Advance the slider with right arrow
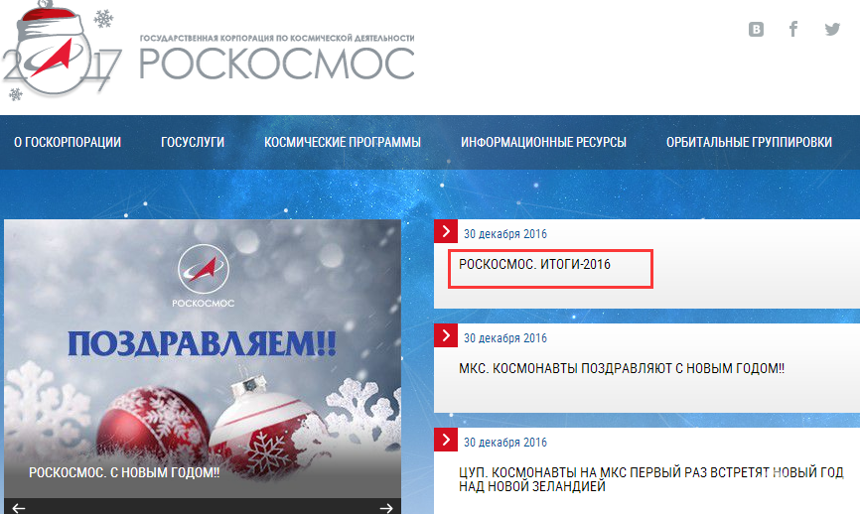This screenshot has width=860, height=514. click(x=386, y=508)
